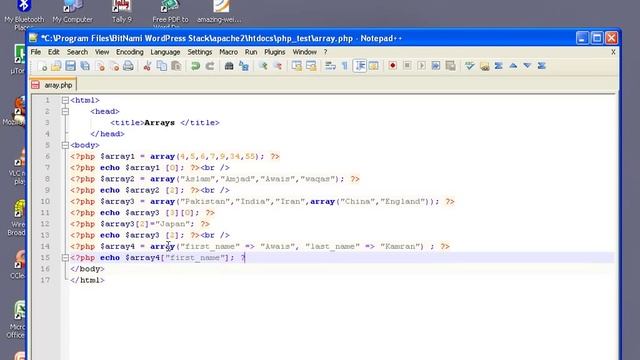Zoom out of the editor text

[x=278, y=66]
